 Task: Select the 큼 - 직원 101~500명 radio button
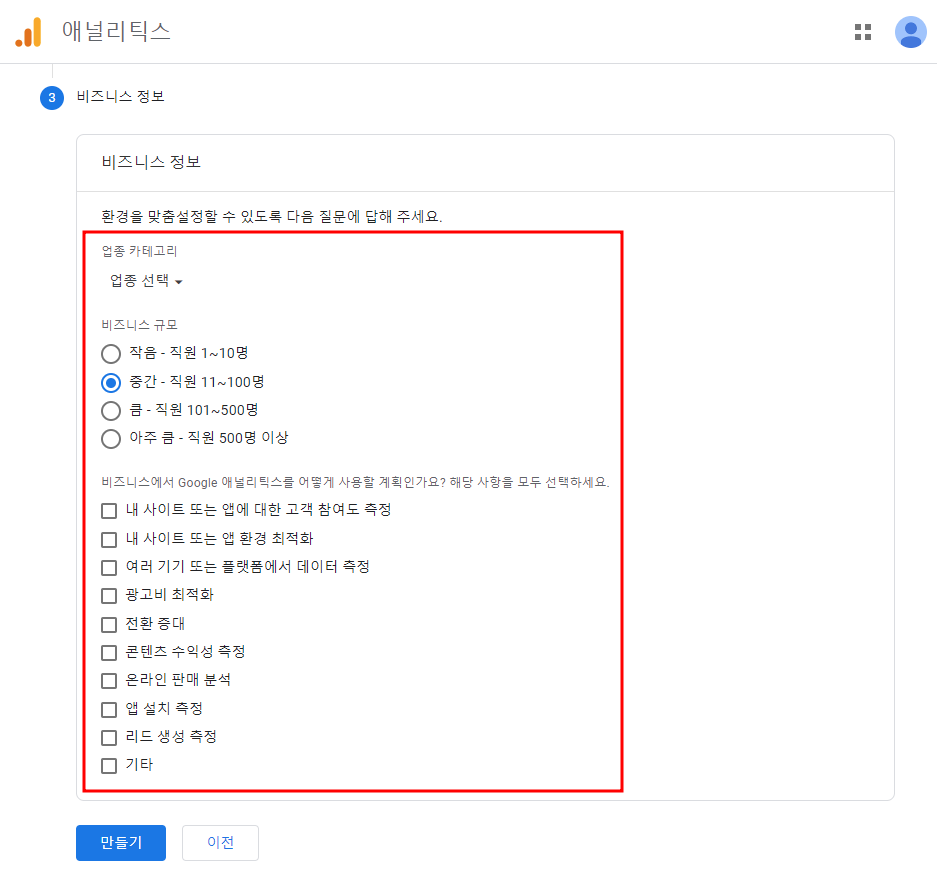pos(111,410)
